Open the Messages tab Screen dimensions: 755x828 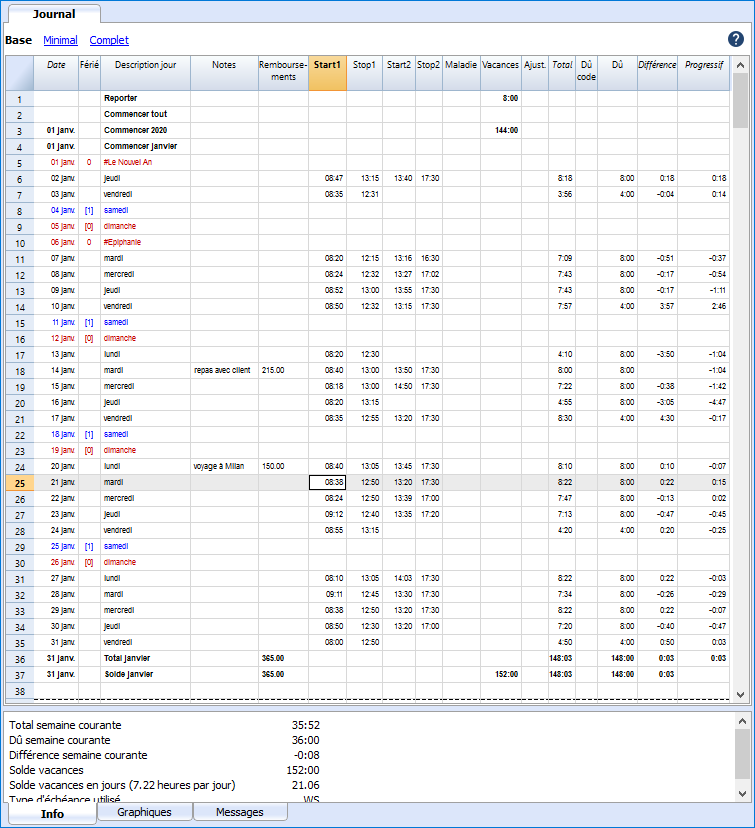(x=240, y=812)
